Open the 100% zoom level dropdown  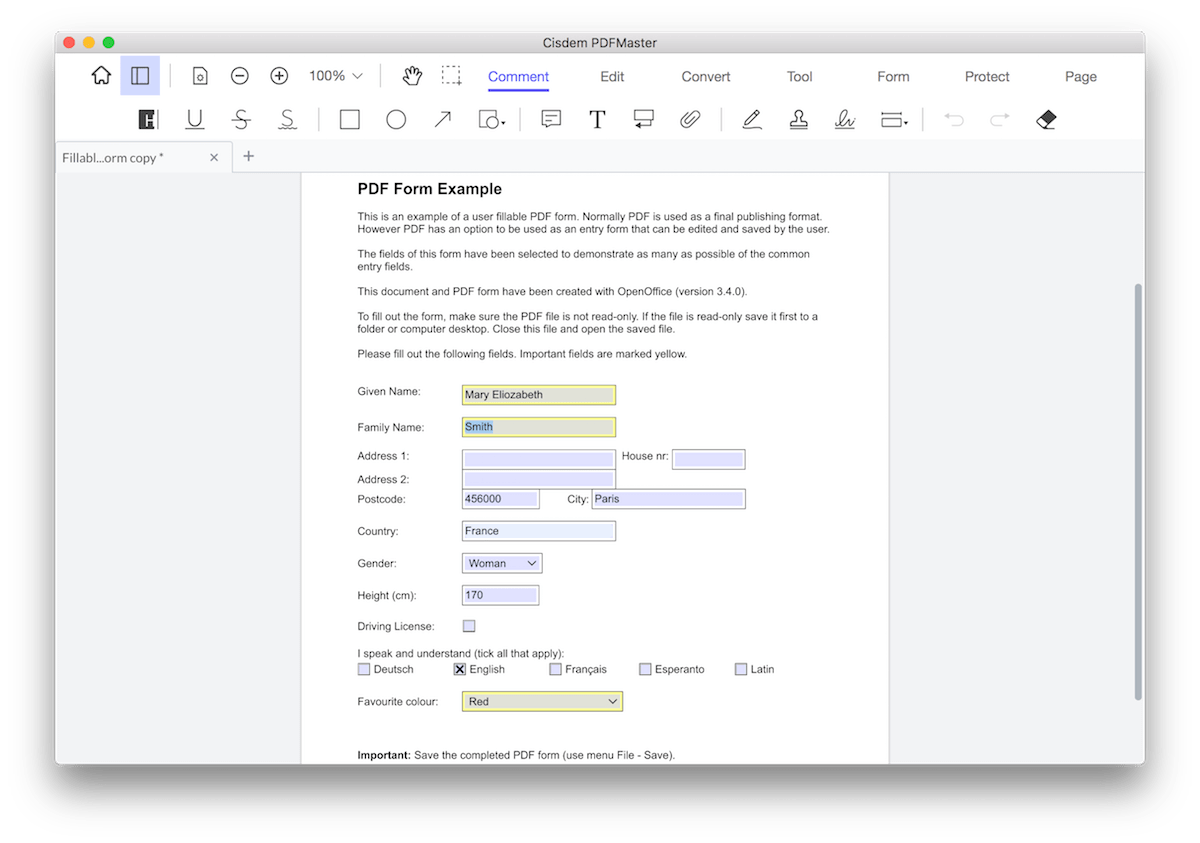(335, 76)
